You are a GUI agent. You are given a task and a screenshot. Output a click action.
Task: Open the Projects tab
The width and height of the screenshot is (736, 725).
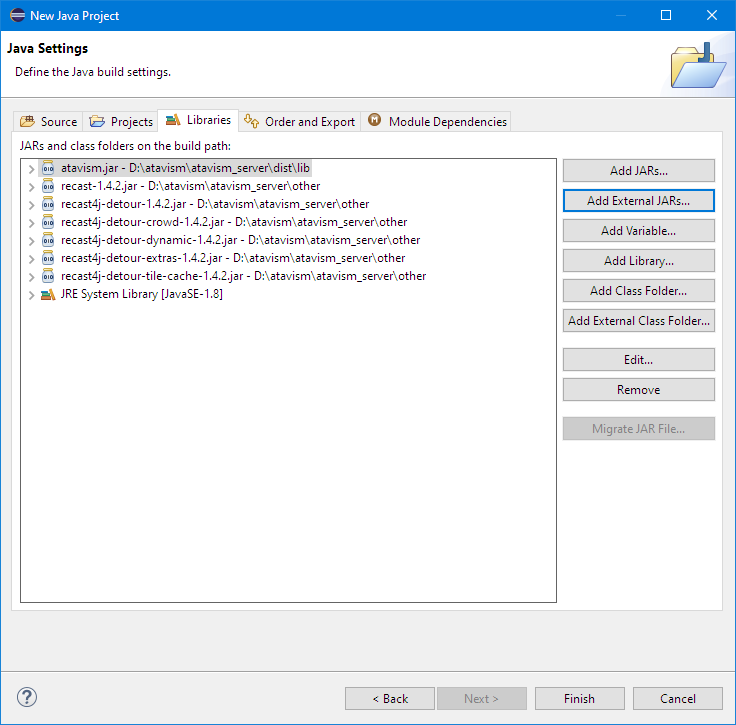click(121, 122)
